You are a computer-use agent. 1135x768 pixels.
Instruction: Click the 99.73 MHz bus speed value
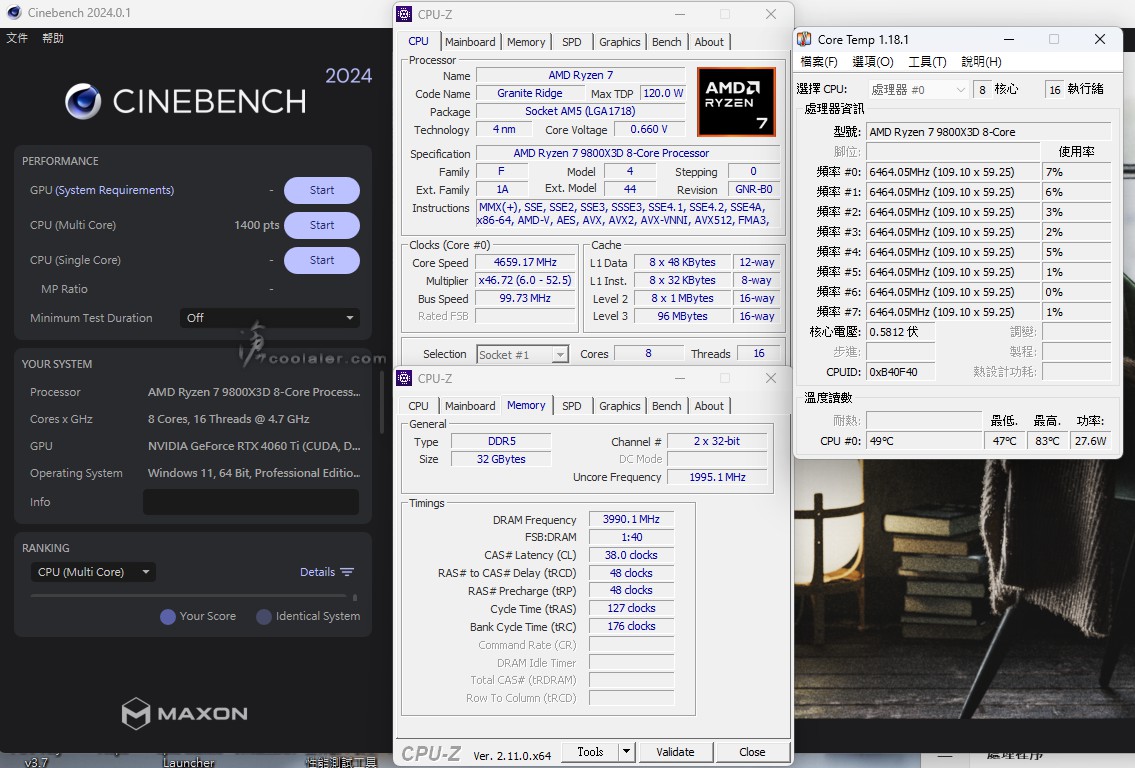point(525,298)
